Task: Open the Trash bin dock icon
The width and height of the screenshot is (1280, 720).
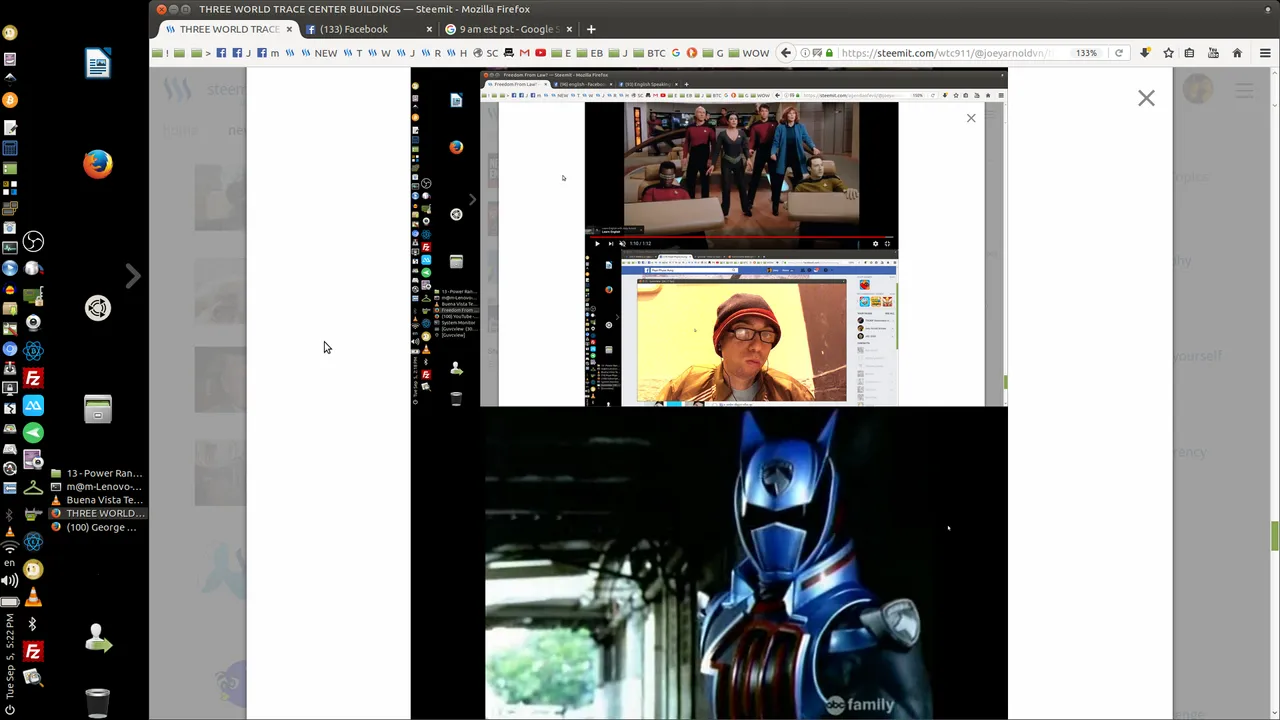Action: (x=98, y=703)
